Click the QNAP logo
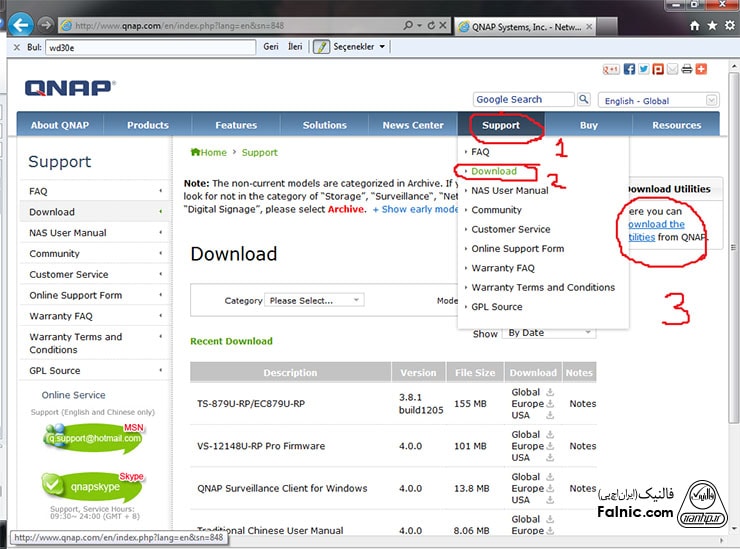This screenshot has height=549, width=740. pos(68,88)
